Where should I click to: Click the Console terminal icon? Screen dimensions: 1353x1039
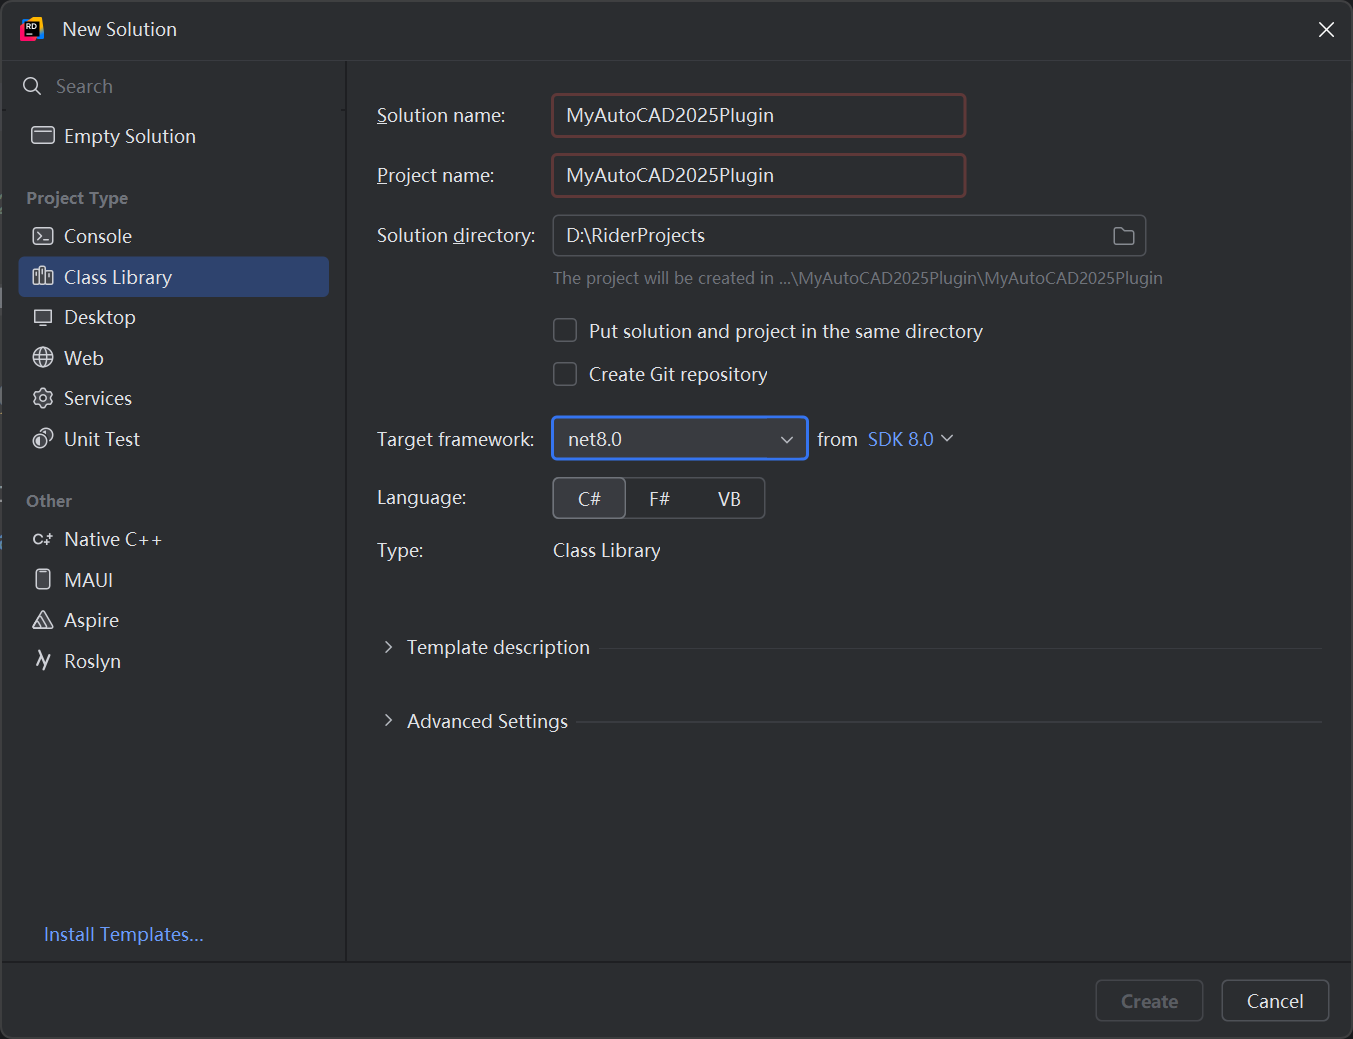[x=43, y=236]
